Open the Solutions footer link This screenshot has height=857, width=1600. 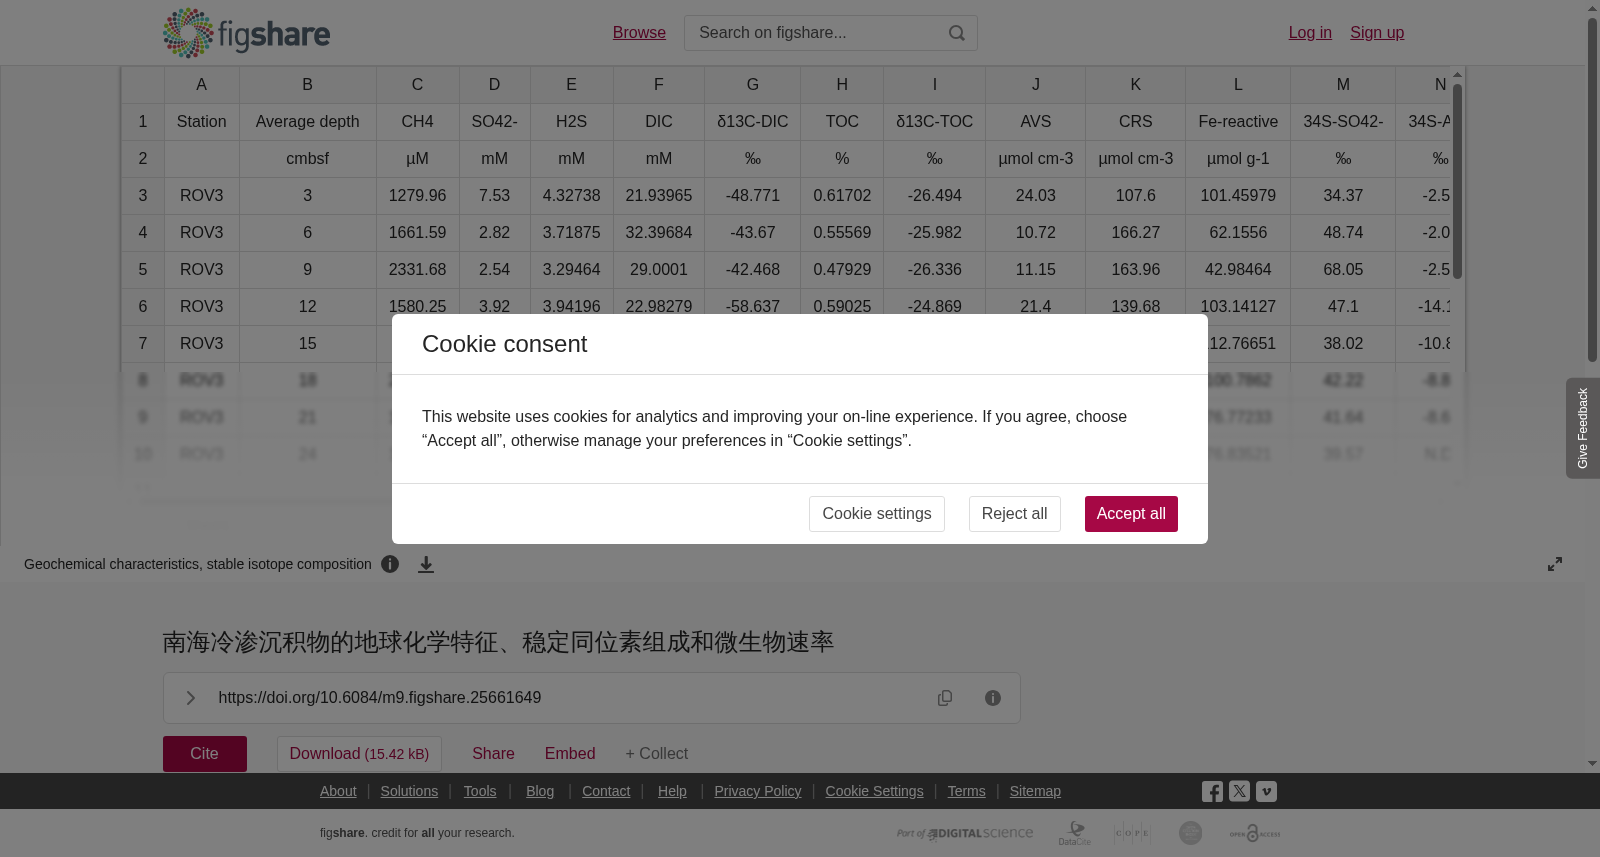pos(409,791)
